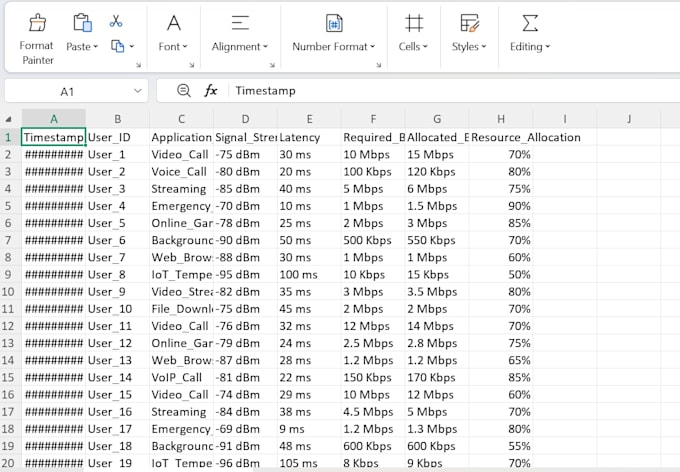Image resolution: width=680 pixels, height=472 pixels.
Task: Select row 19 header
Action: [8, 446]
